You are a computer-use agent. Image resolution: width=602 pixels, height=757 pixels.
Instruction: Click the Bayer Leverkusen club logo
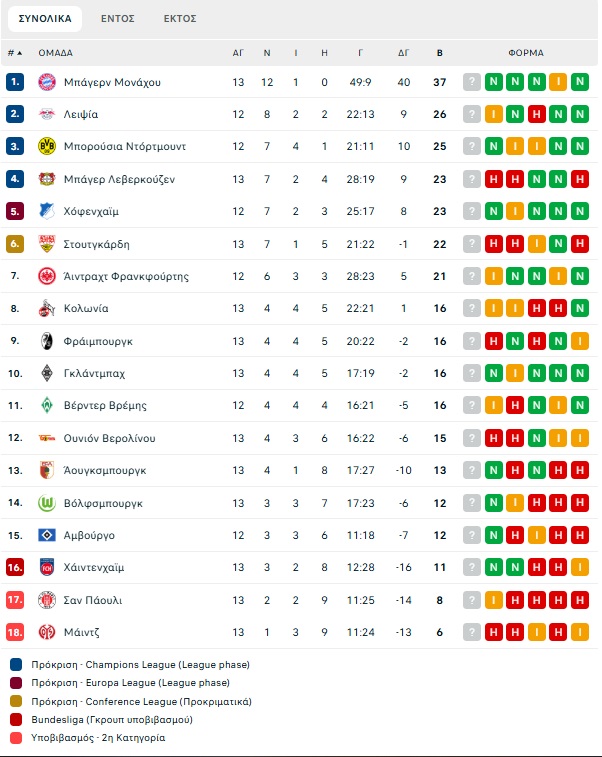pos(47,179)
